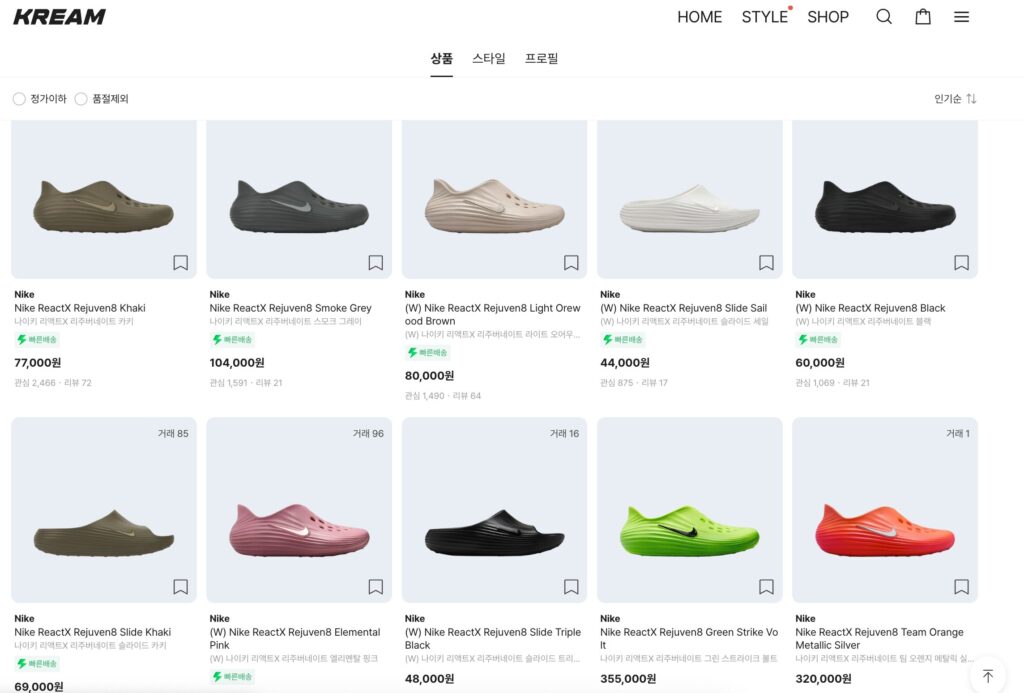Click the 44,000원 price
This screenshot has height=693, width=1024.
pos(624,363)
